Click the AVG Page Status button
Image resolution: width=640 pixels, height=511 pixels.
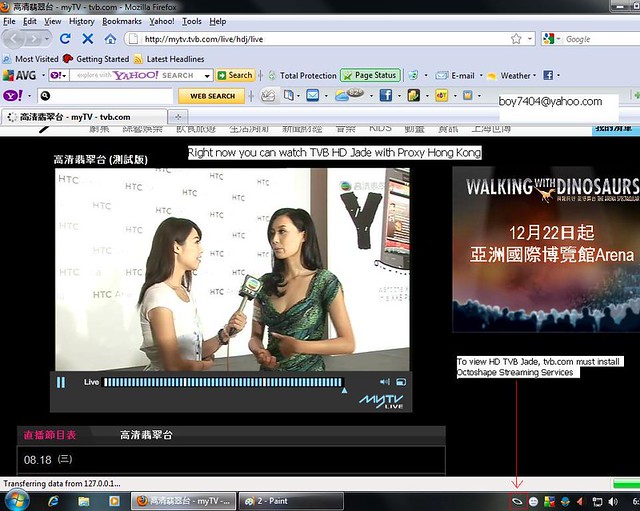(371, 75)
